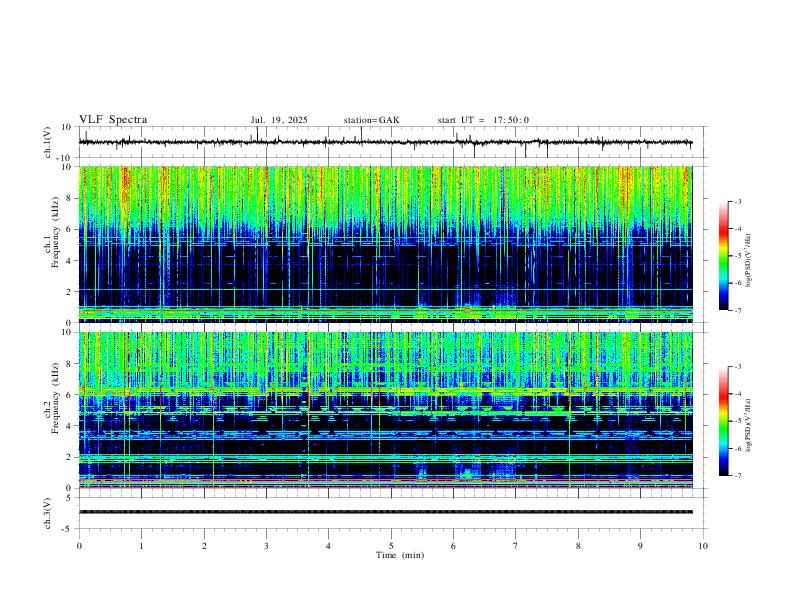The image size is (792, 612).
Task: Click the "Time (min)" axis label
Action: pyautogui.click(x=400, y=555)
